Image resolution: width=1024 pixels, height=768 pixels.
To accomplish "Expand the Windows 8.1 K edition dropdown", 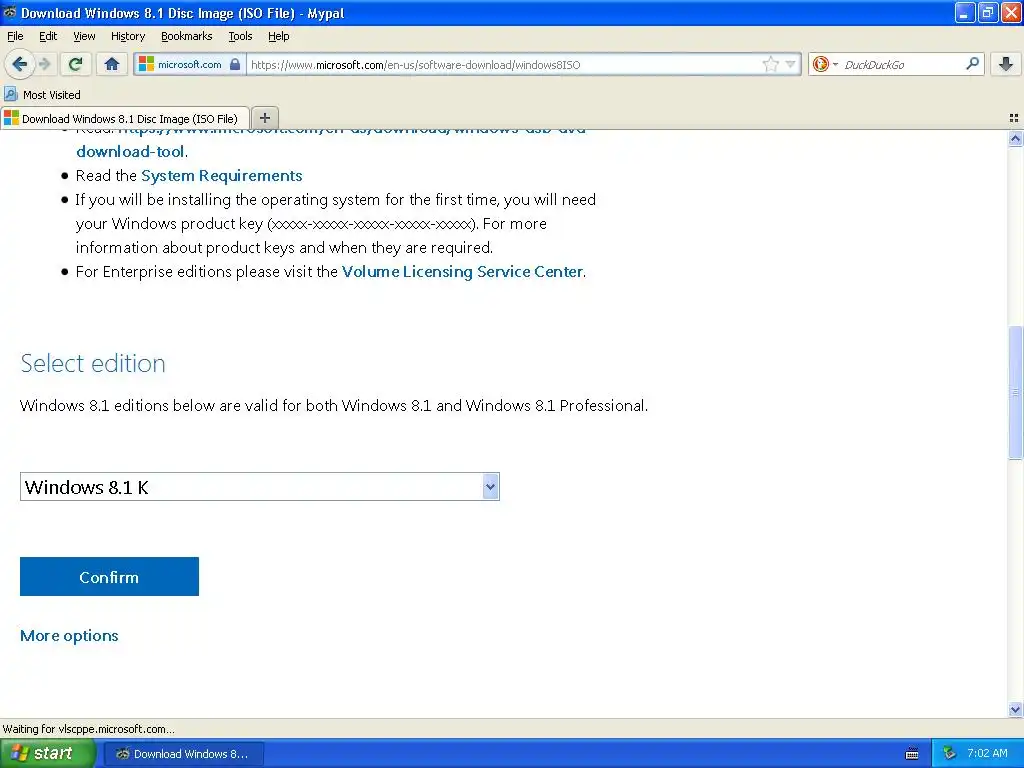I will point(260,487).
